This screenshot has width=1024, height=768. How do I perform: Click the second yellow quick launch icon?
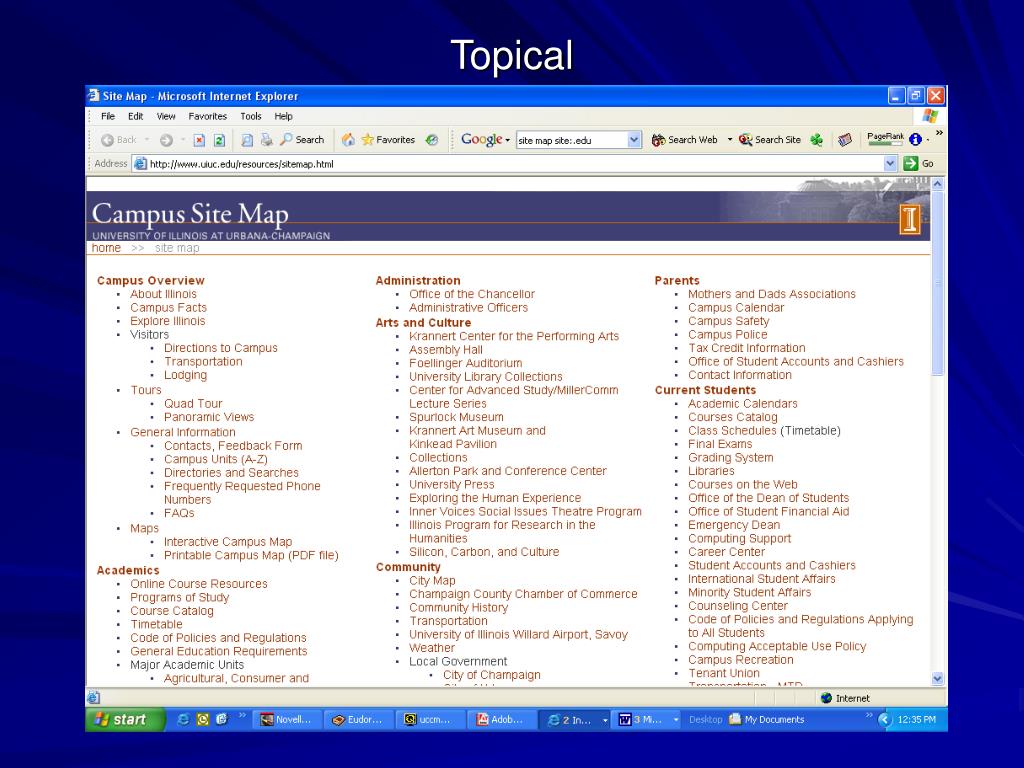point(203,719)
